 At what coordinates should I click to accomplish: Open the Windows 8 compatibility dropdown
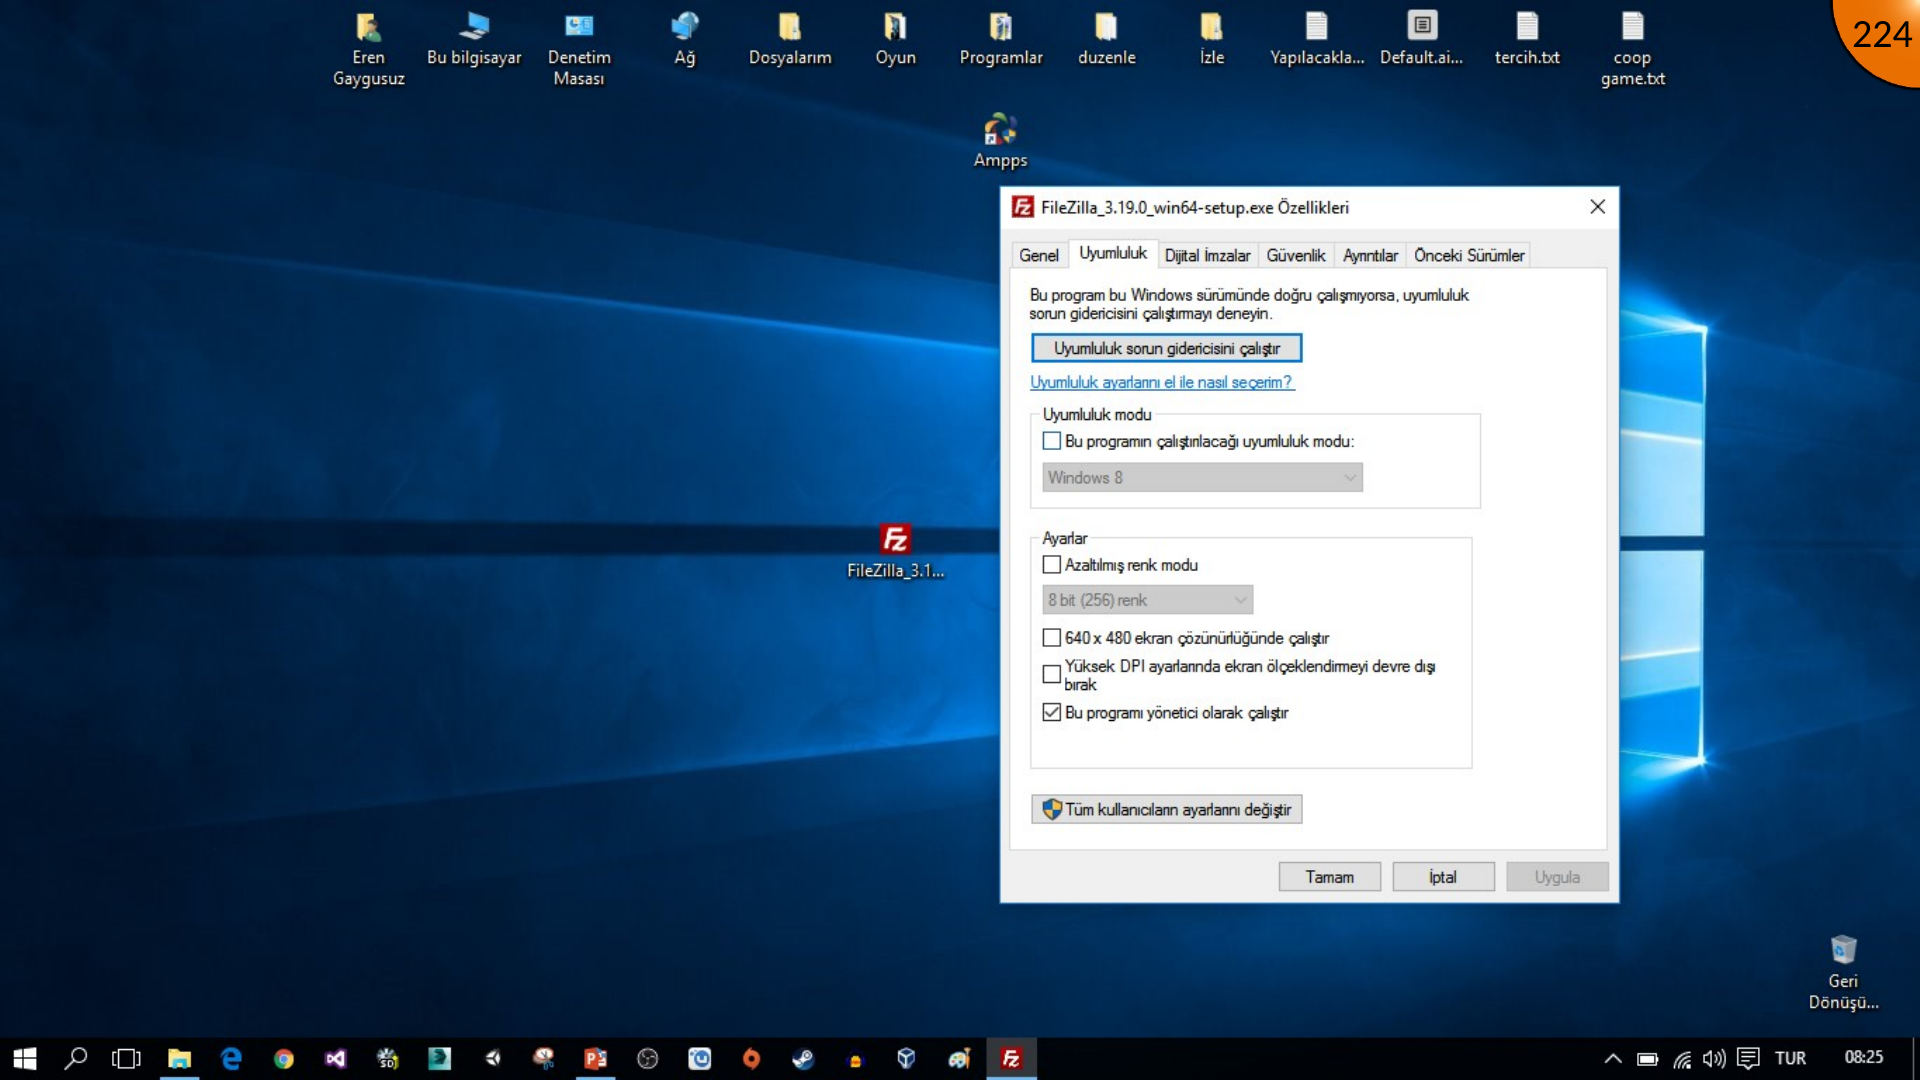1202,478
